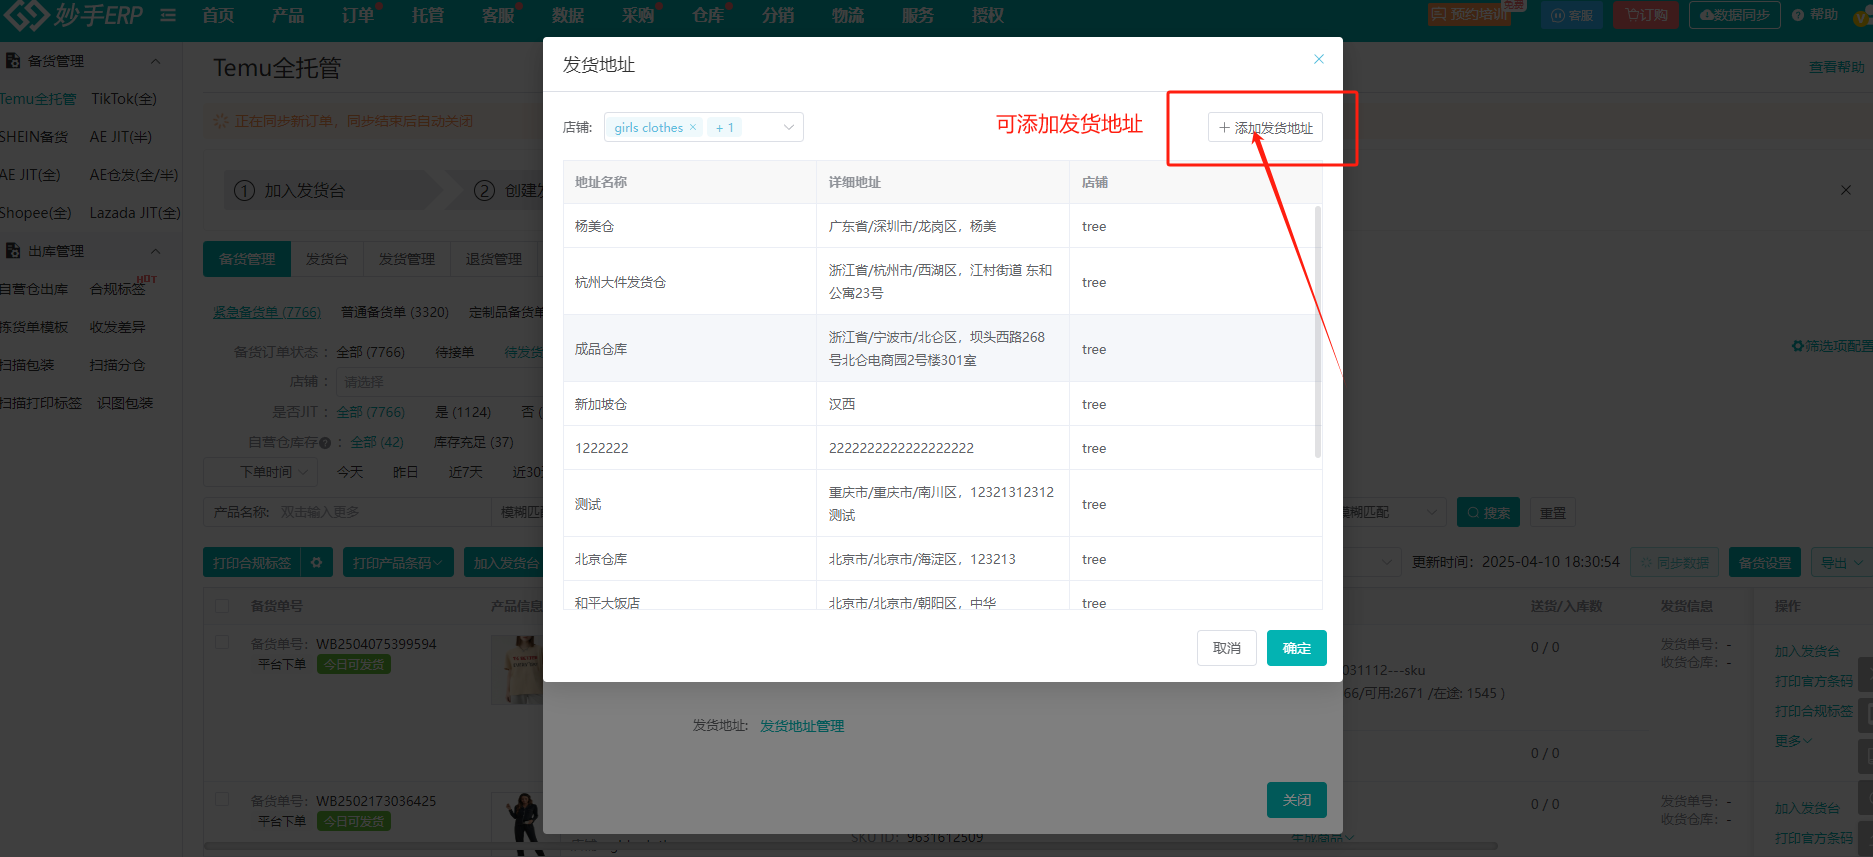
Task: Check the box for order WB2504075399594
Action: (x=222, y=642)
